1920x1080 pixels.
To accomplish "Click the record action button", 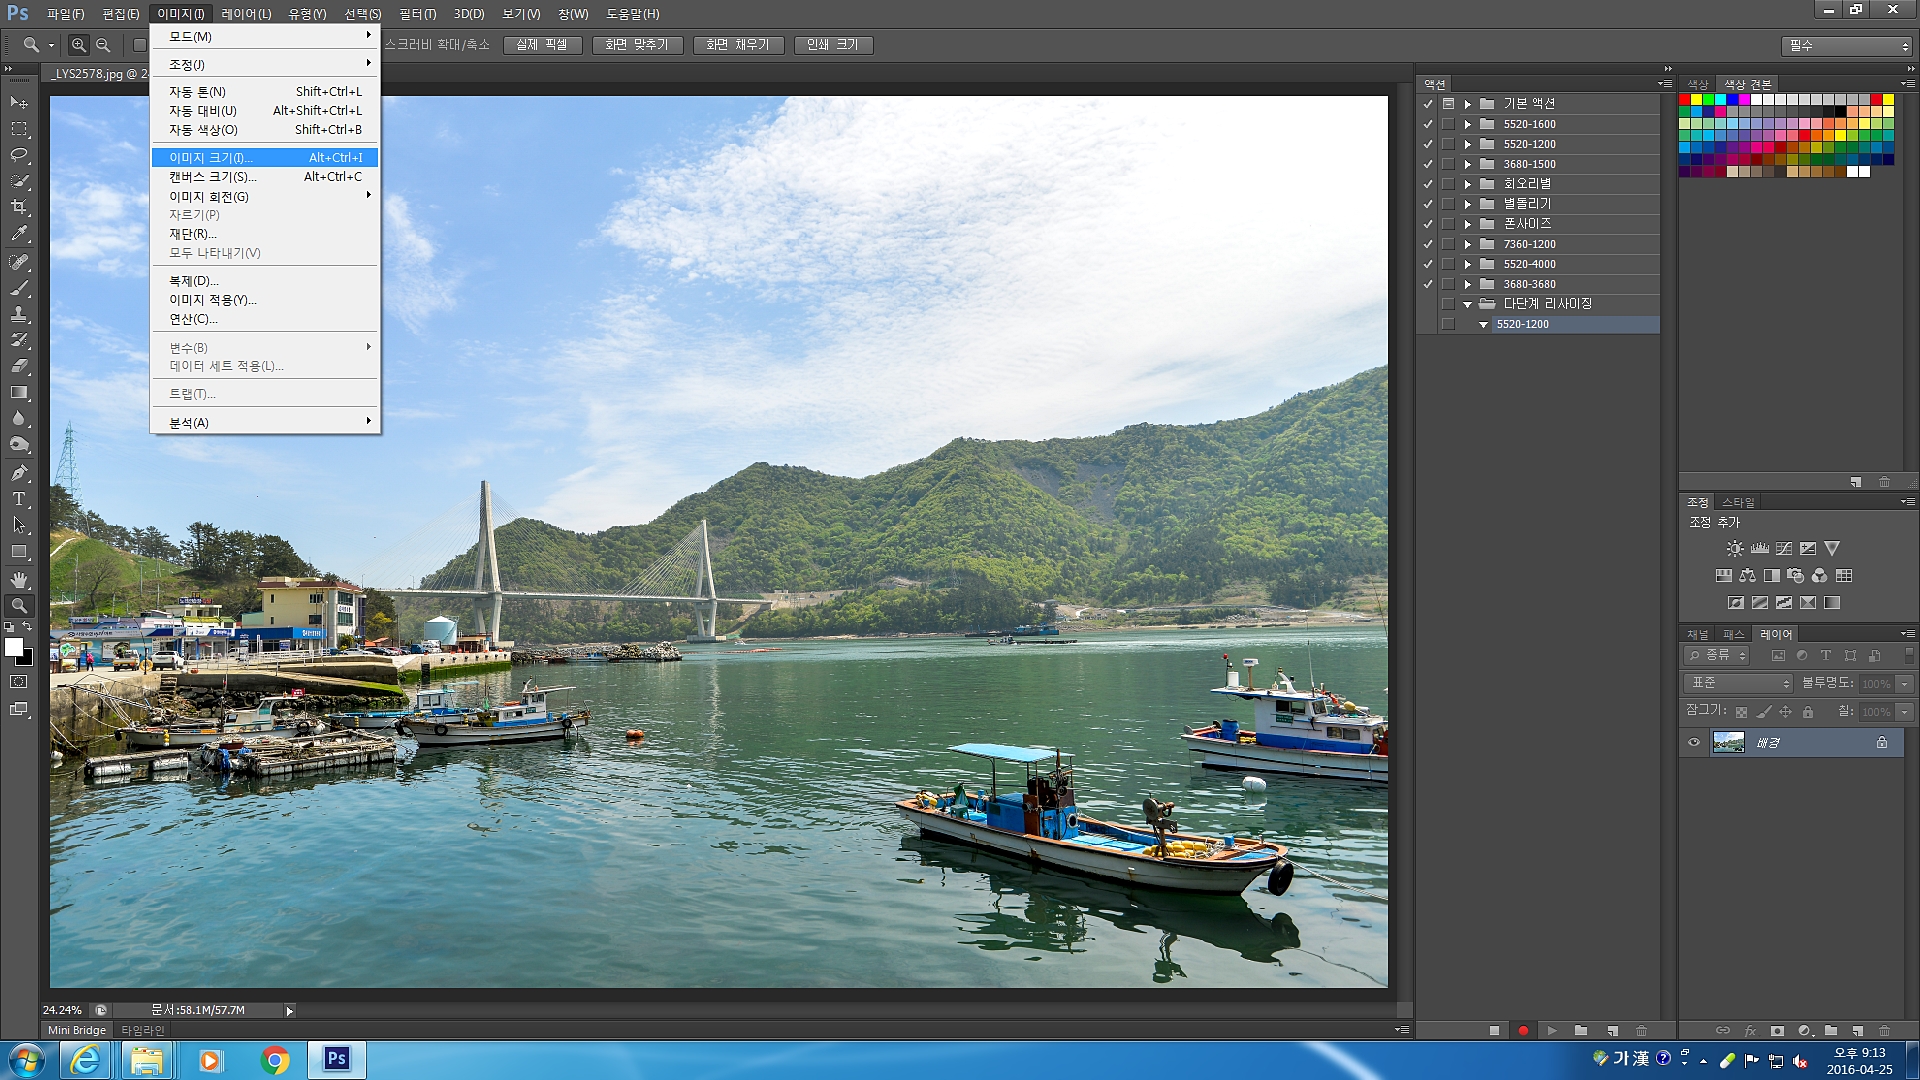I will [1523, 1030].
